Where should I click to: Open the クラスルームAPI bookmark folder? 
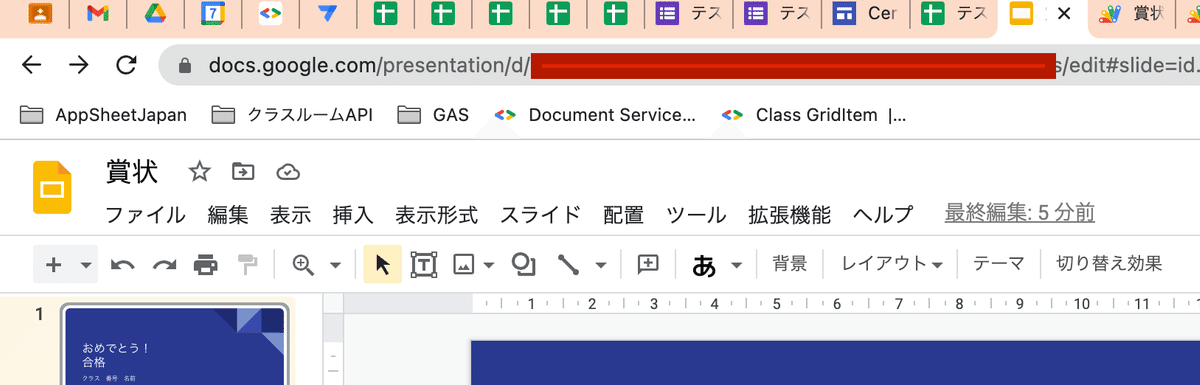point(292,115)
